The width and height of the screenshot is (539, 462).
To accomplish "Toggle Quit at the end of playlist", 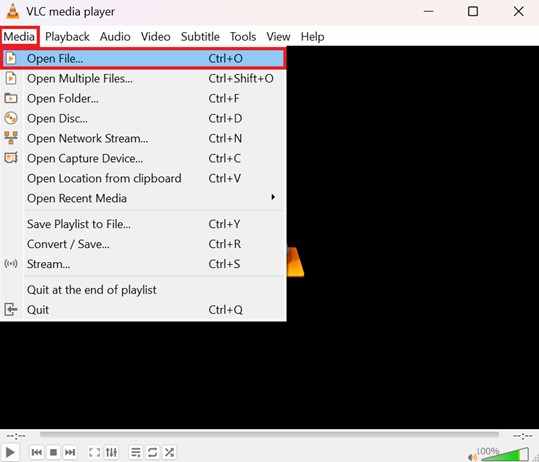I will (143, 290).
